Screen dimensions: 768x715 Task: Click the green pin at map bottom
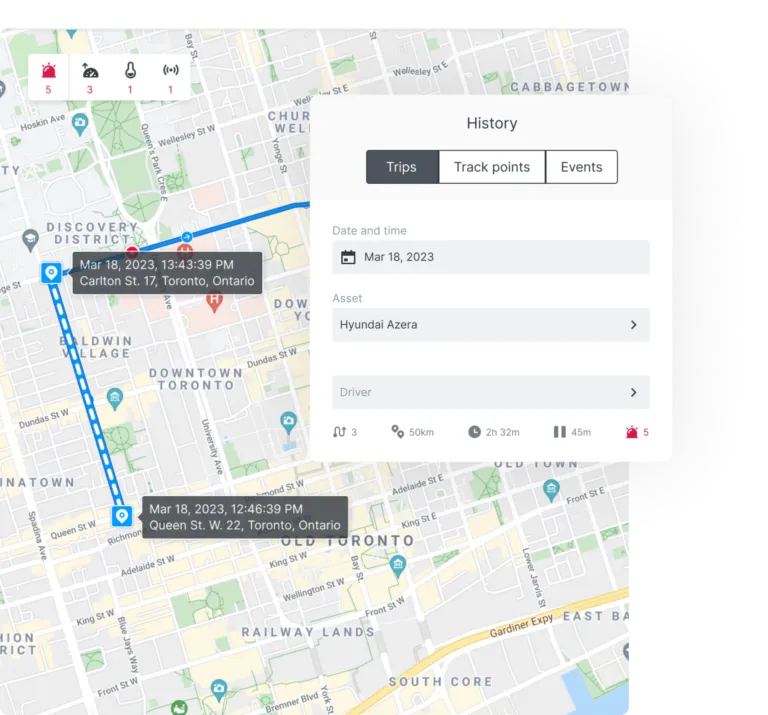click(179, 708)
